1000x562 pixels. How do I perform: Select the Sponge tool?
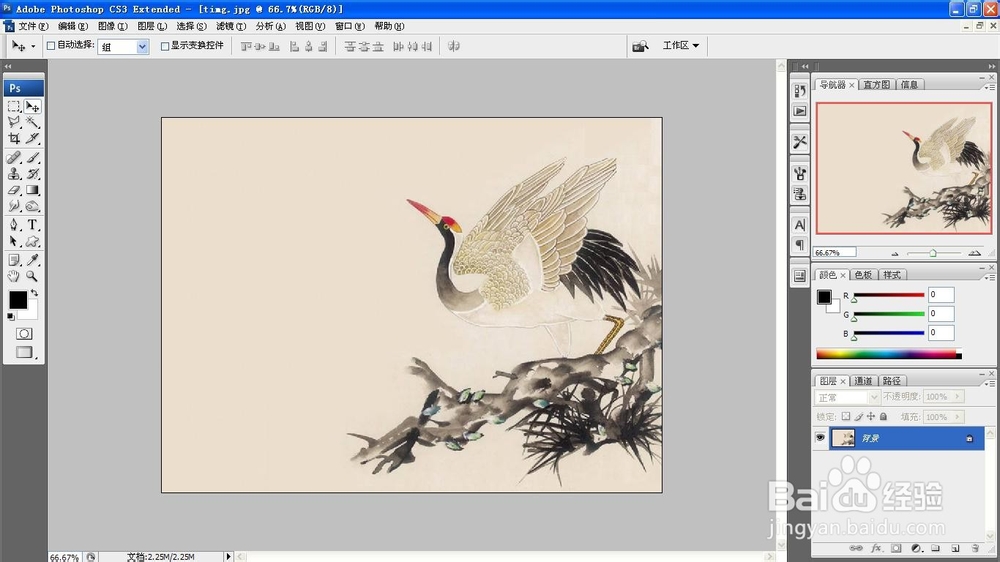click(x=33, y=206)
